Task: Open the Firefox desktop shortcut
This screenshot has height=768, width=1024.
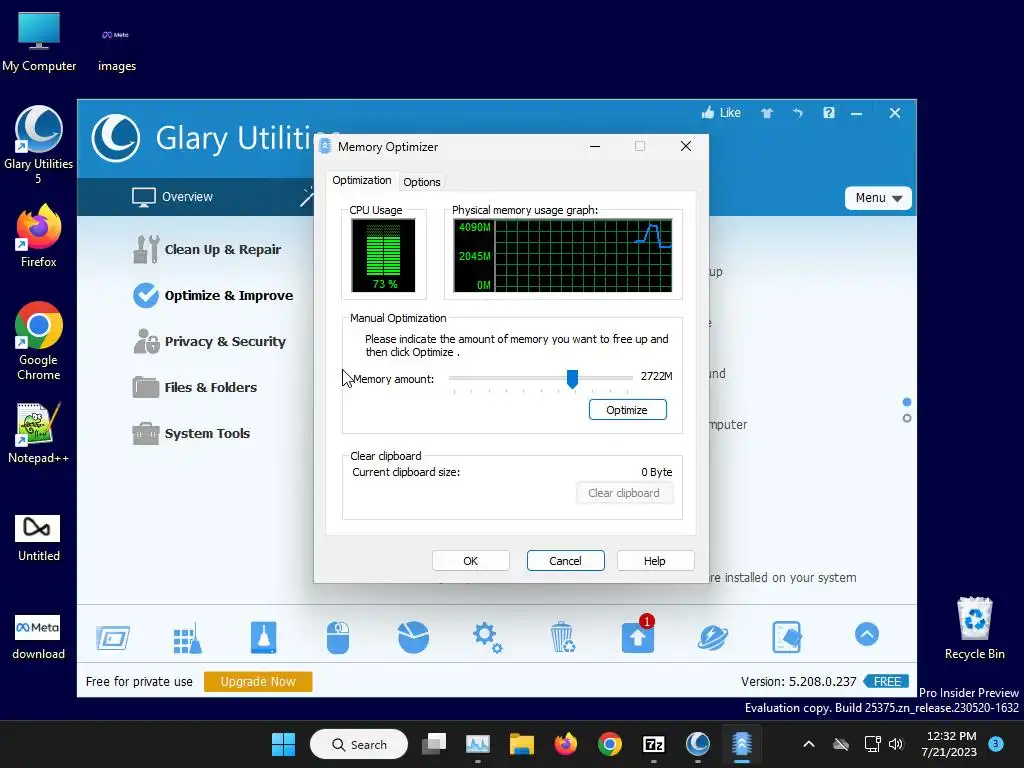Action: tap(39, 236)
